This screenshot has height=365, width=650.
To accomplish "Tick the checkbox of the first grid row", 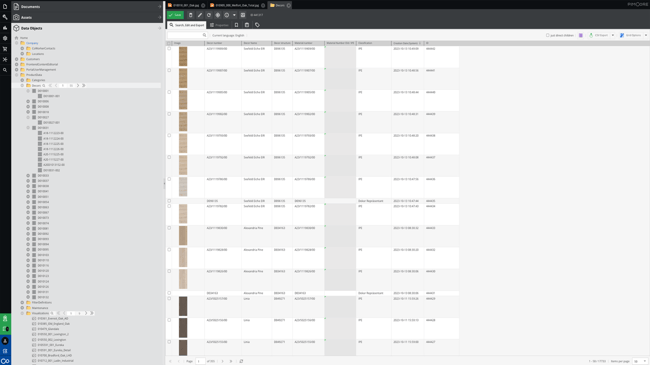I will (x=169, y=49).
